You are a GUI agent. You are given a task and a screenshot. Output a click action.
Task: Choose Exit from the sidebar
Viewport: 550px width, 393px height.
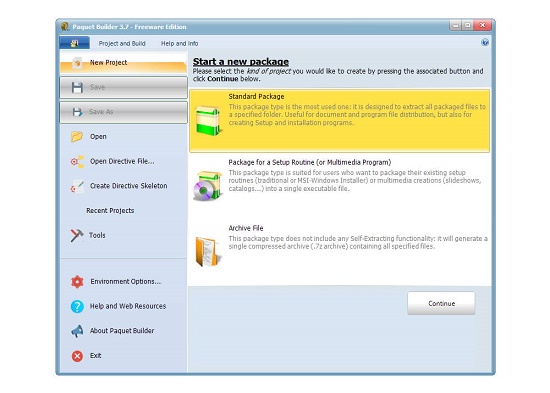click(95, 355)
